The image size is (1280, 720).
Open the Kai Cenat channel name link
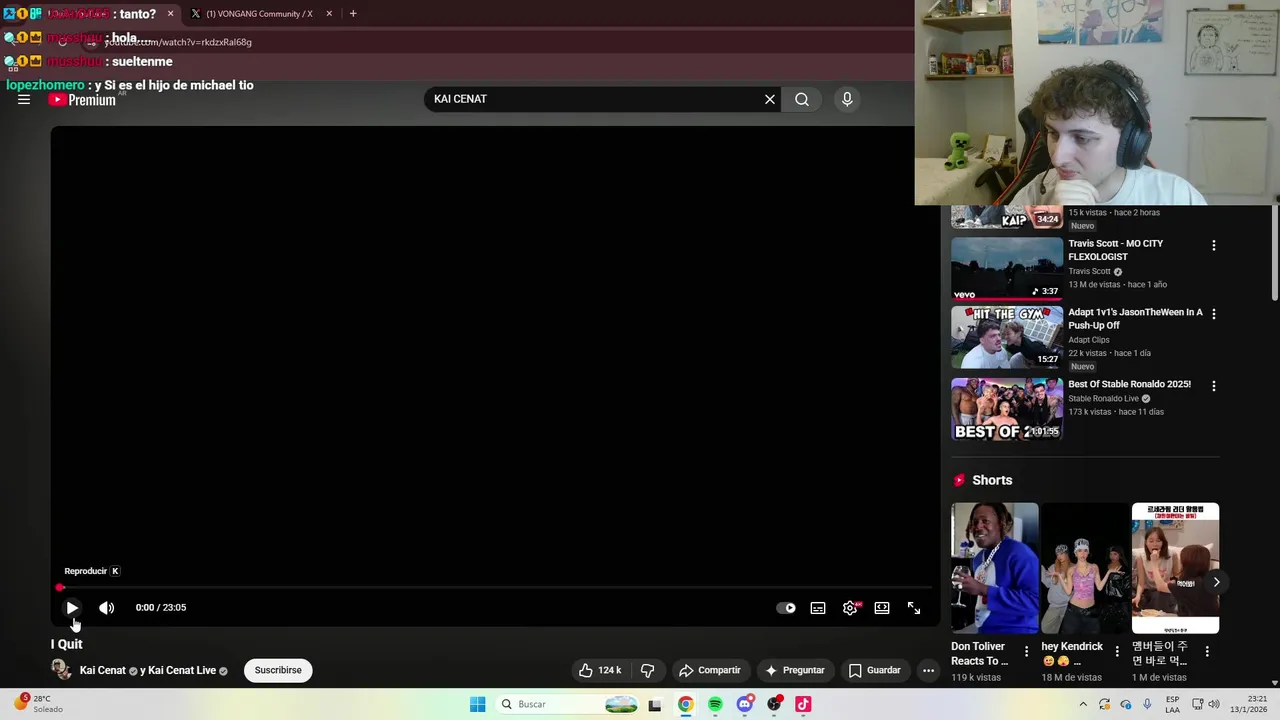(x=103, y=670)
